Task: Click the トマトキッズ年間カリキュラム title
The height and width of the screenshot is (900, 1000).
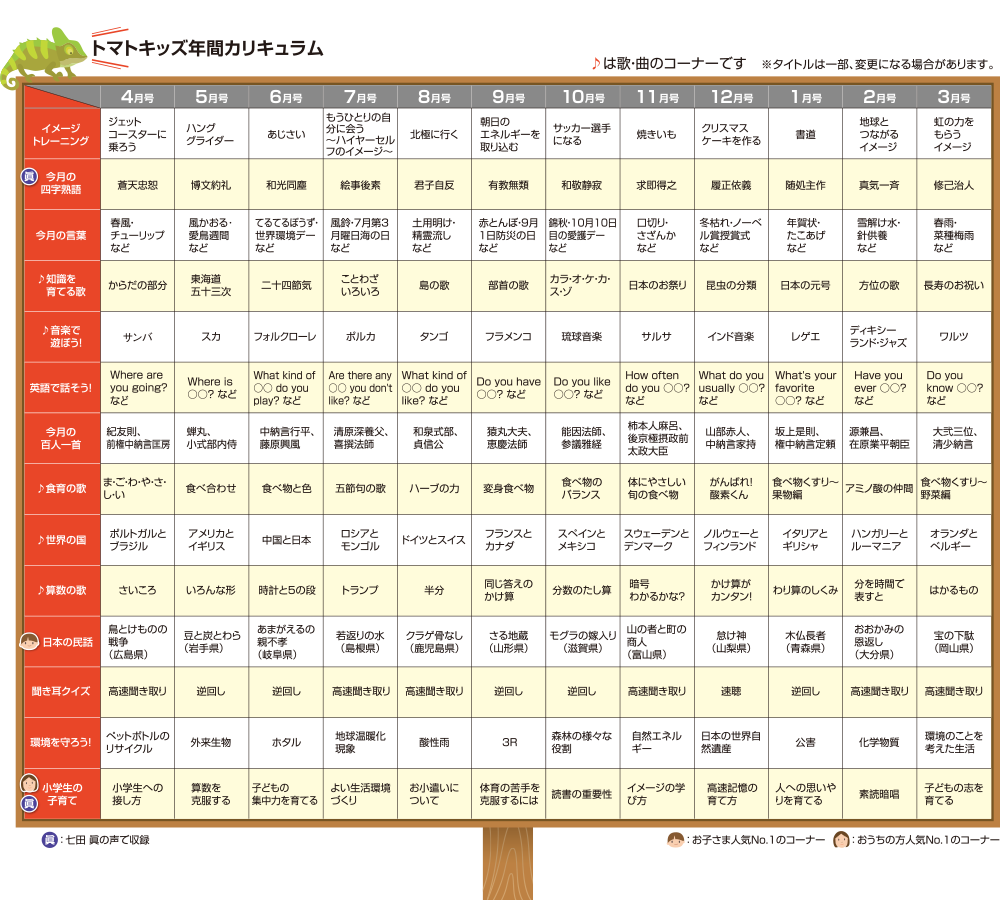Action: point(207,48)
